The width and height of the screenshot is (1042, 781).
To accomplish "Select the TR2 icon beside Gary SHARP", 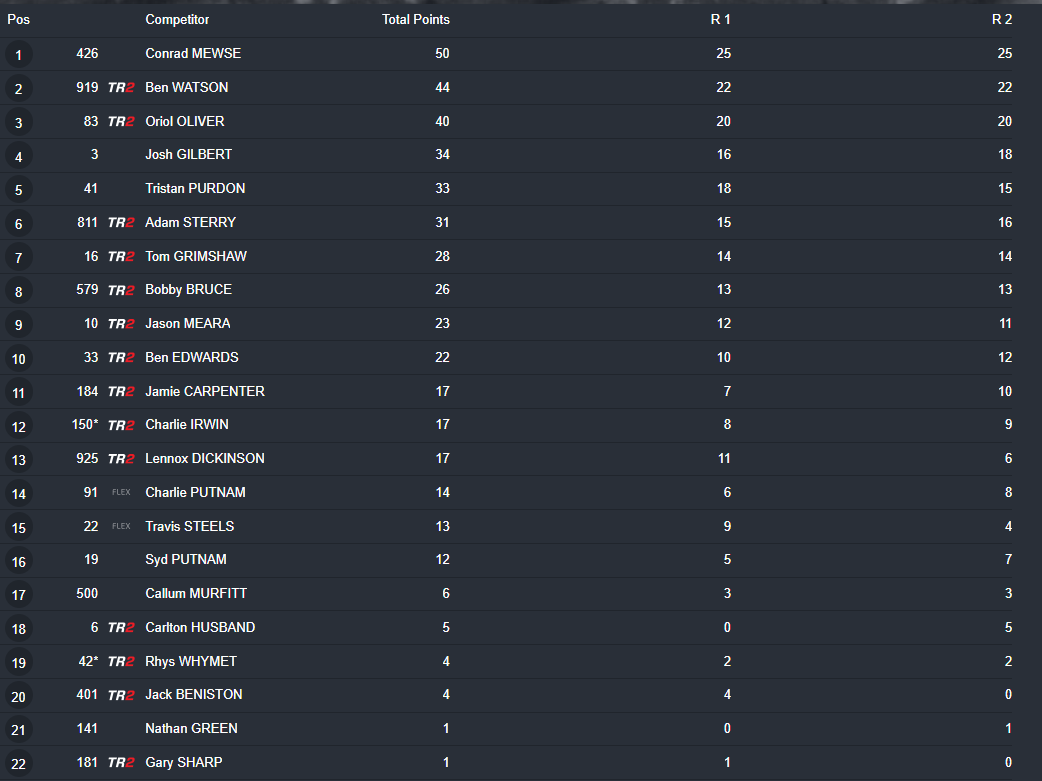I will coord(121,763).
